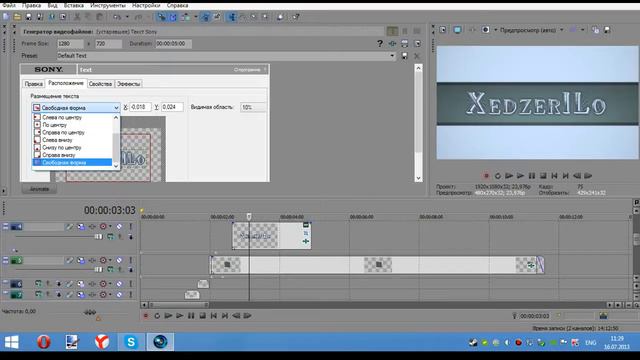640x360 pixels.
Task: Click the Frame Size width field 1280
Action: [70, 43]
